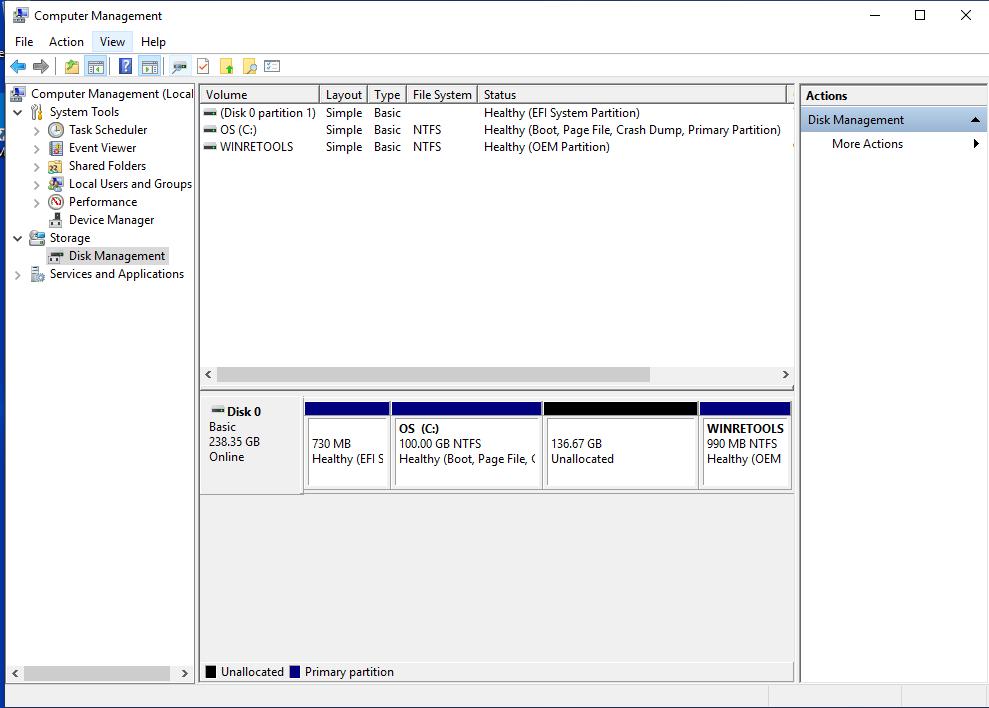The image size is (989, 708).
Task: Open the View menu
Action: pos(112,42)
